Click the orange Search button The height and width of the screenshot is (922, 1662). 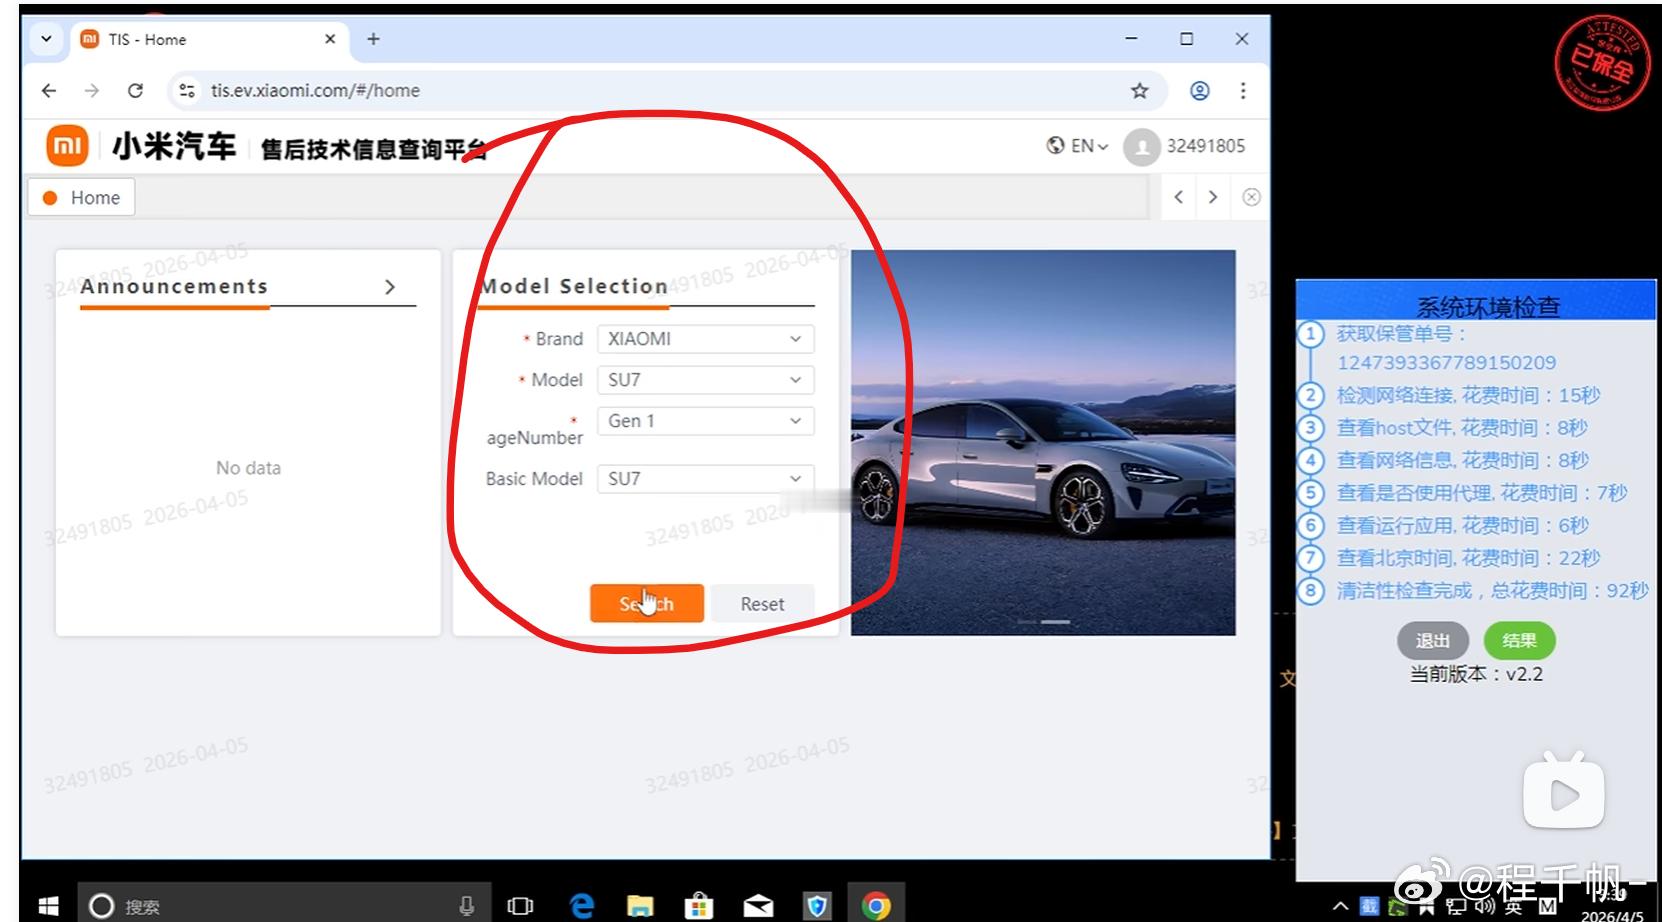(x=647, y=604)
